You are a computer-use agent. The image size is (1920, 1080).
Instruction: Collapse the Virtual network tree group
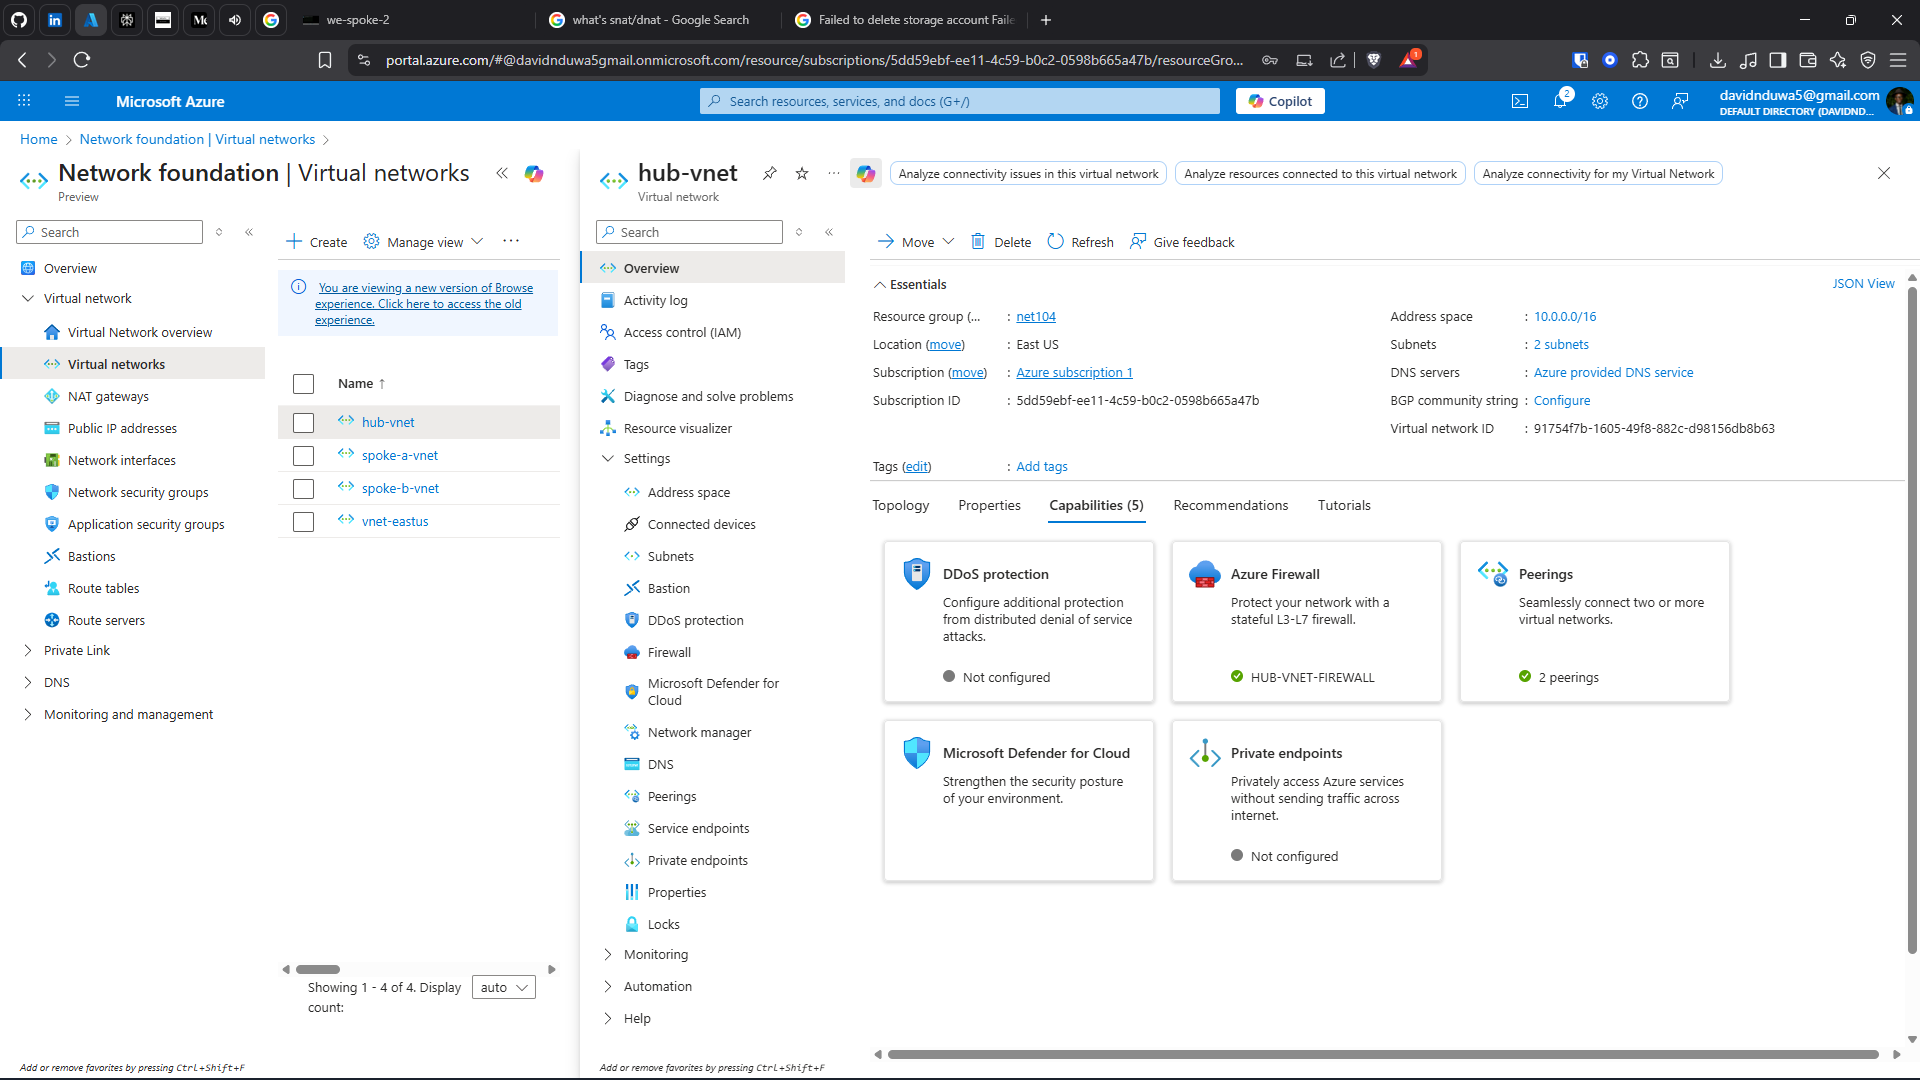click(x=27, y=298)
